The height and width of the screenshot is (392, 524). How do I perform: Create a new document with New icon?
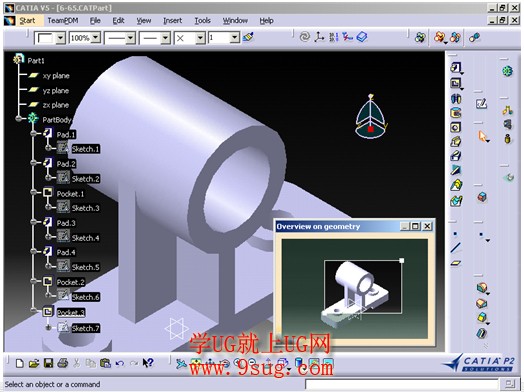20,363
